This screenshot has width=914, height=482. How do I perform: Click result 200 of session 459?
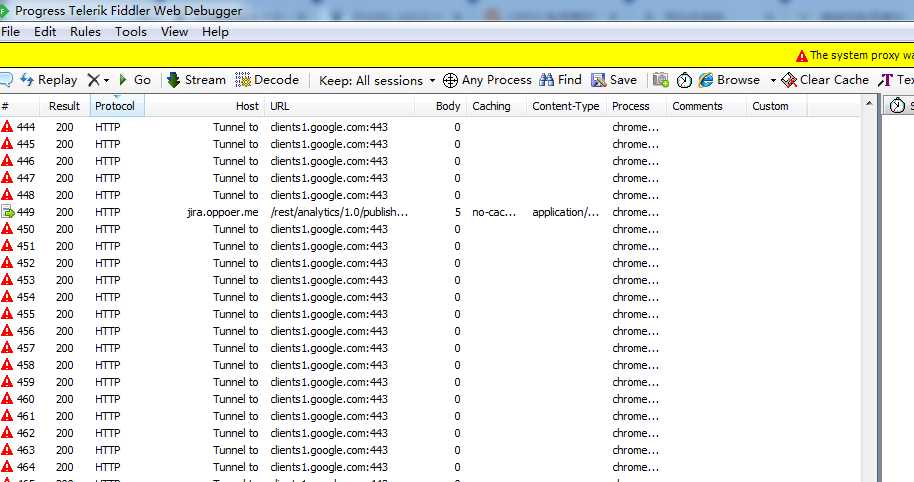point(65,382)
